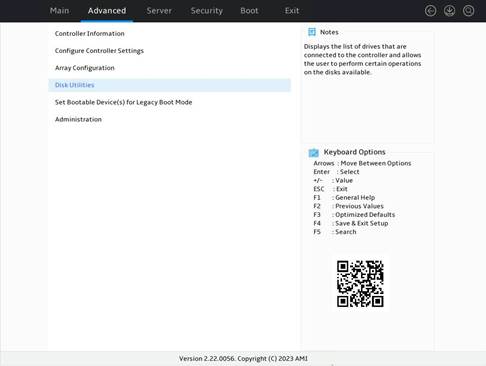Click the Keyboard Options heading
This screenshot has width=486, height=366.
(x=354, y=152)
